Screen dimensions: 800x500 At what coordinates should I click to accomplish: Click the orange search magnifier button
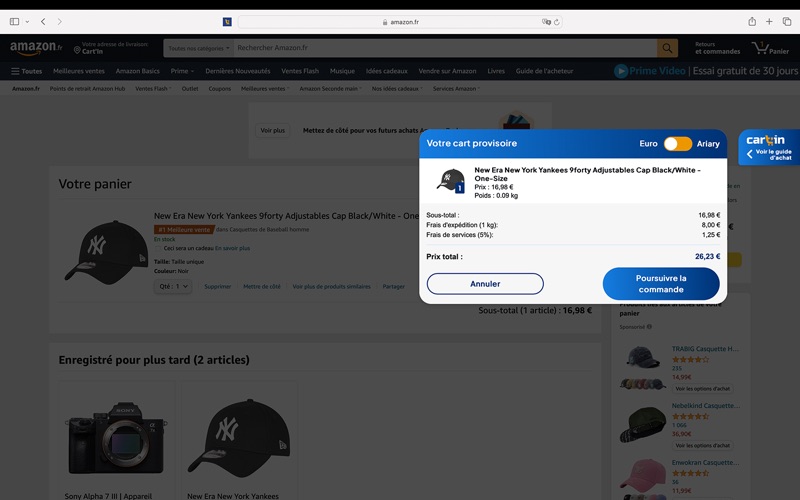(x=667, y=48)
